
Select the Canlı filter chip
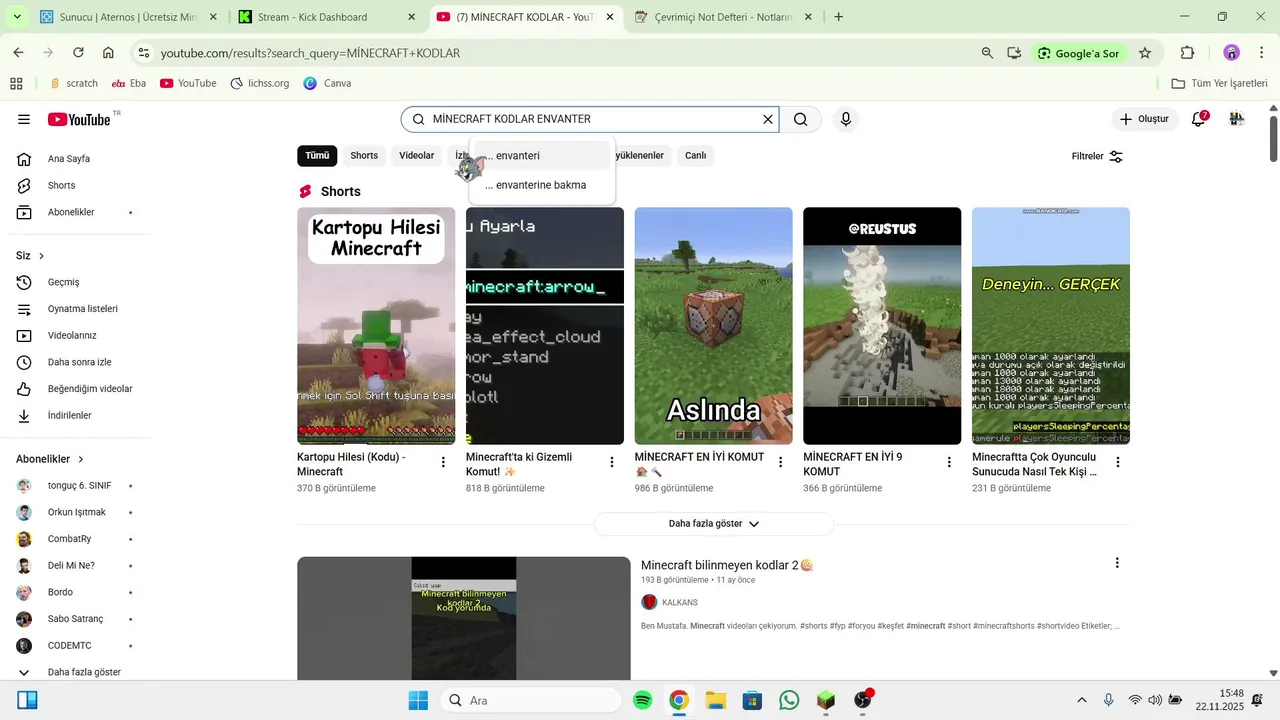tap(695, 156)
